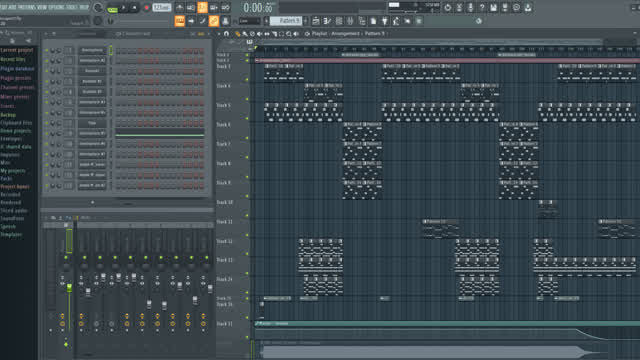
Task: Open the PATTERNS menu
Action: (x=27, y=7)
